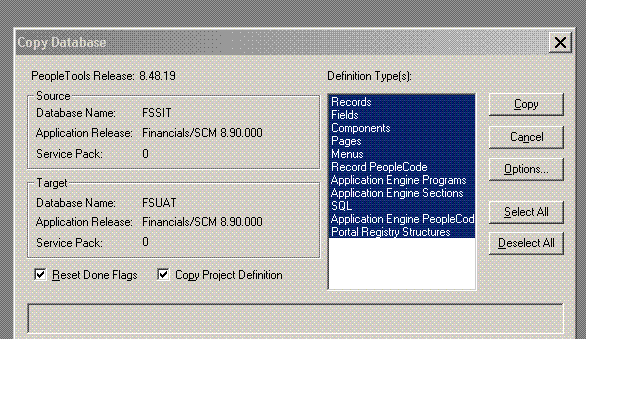Uncheck the Copy Project Definition checkbox
Viewport: 640px width, 400px height.
tap(163, 274)
